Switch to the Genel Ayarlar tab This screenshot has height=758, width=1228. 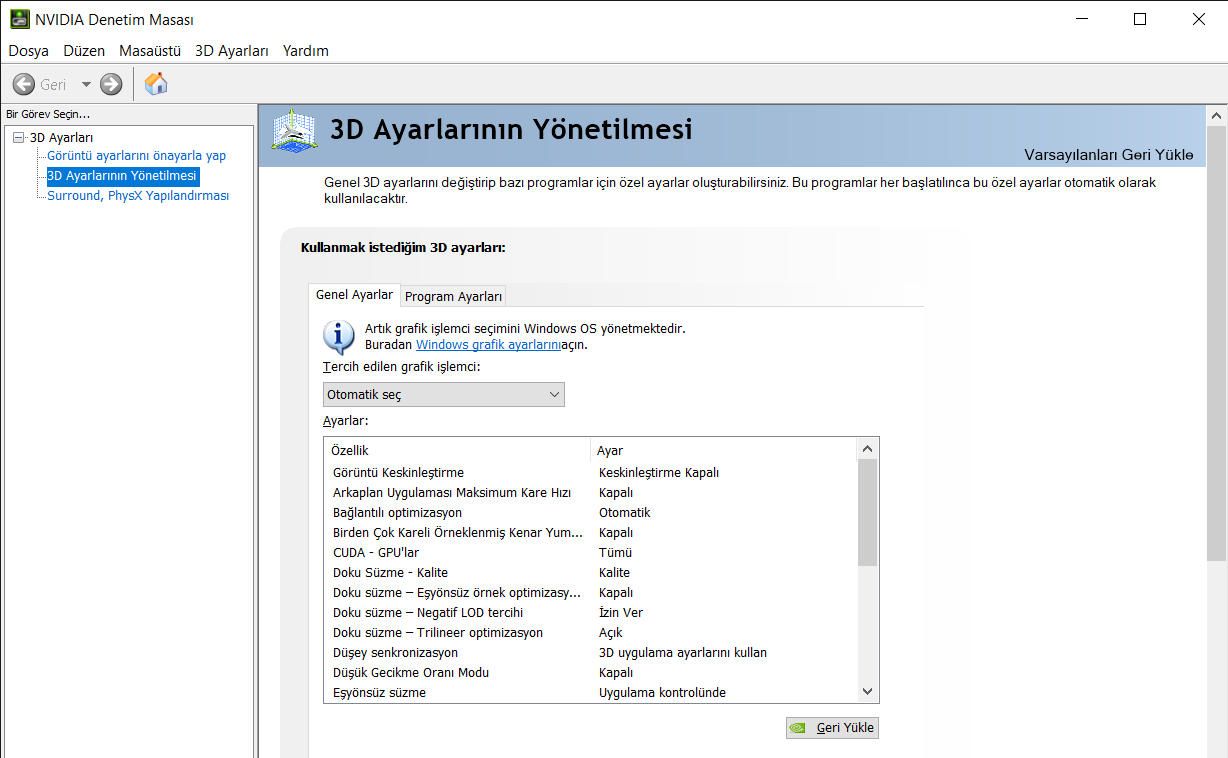coord(354,295)
